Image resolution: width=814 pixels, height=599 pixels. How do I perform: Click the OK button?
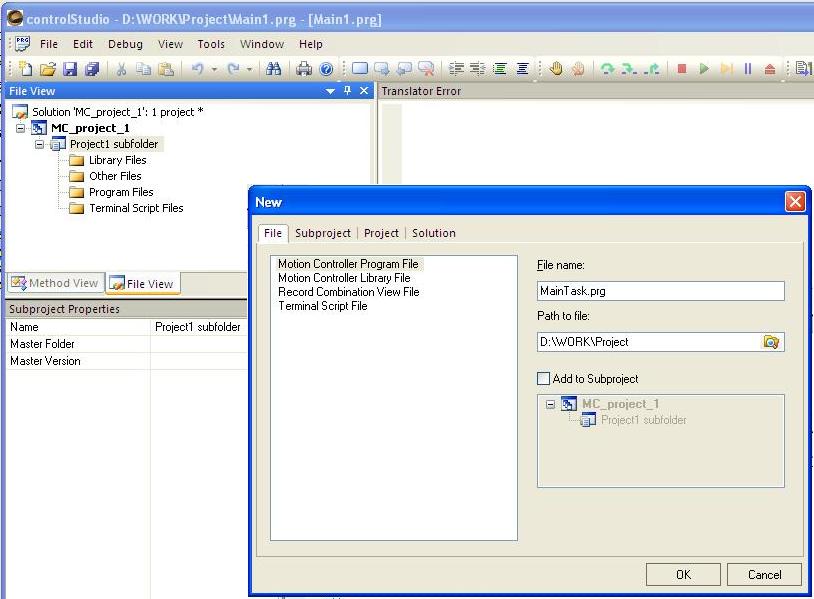(x=683, y=574)
